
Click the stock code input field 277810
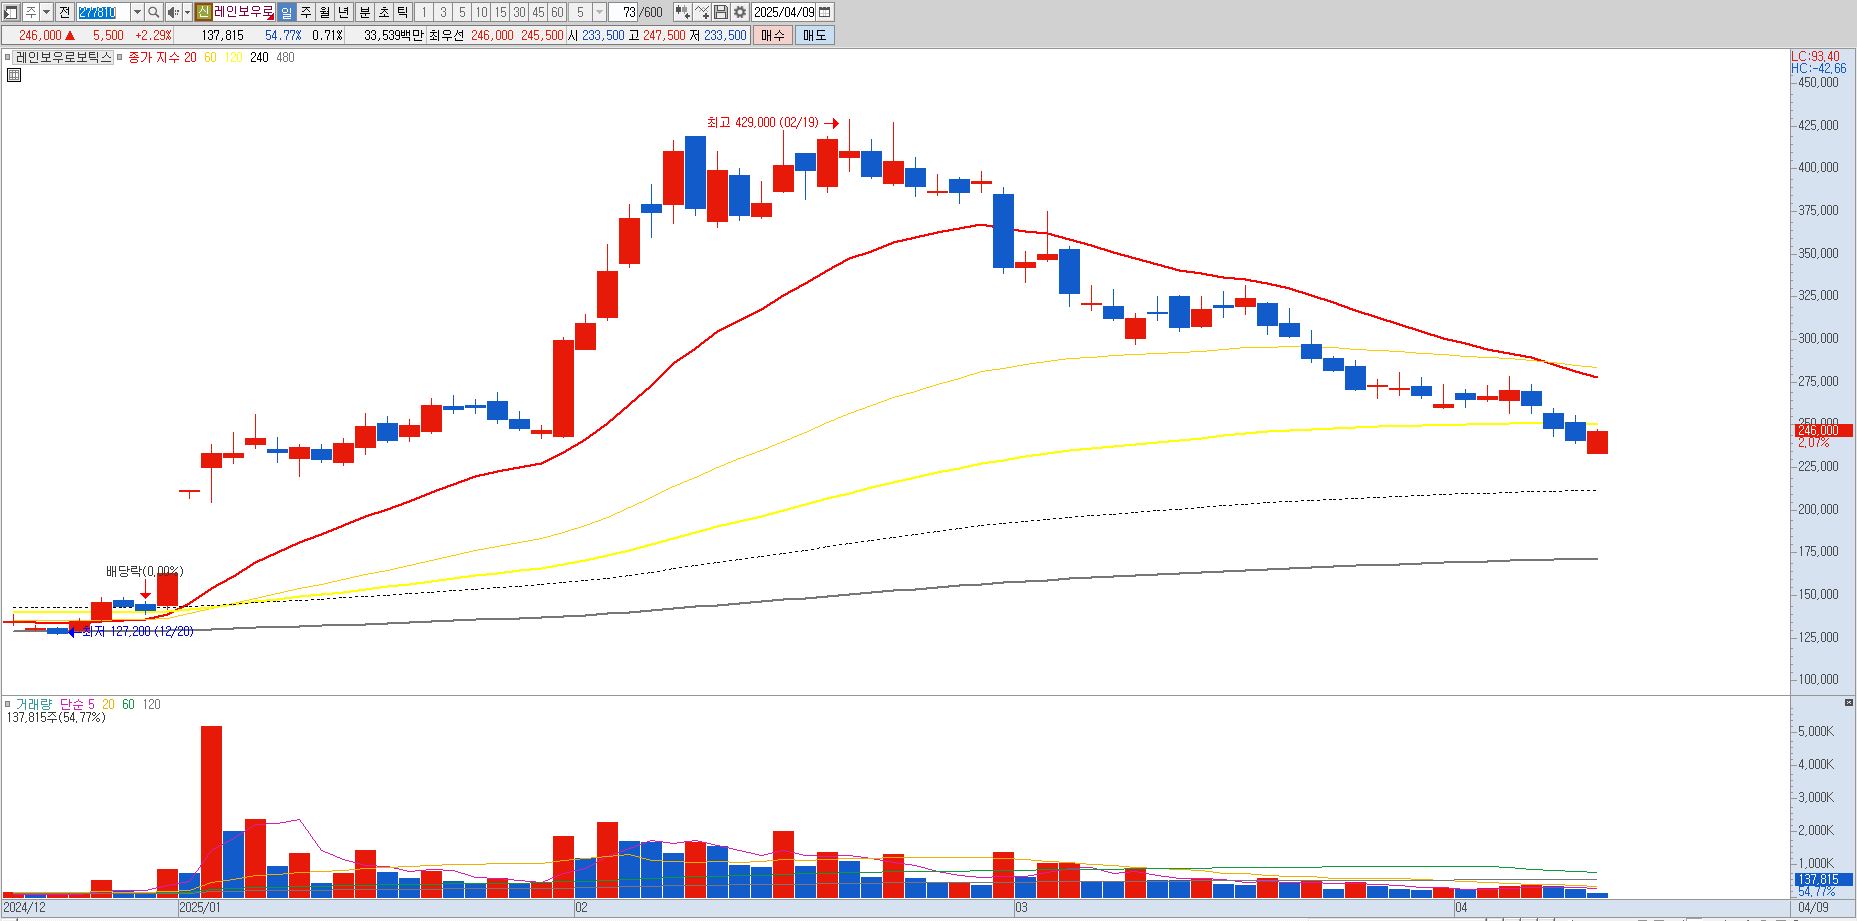click(104, 12)
